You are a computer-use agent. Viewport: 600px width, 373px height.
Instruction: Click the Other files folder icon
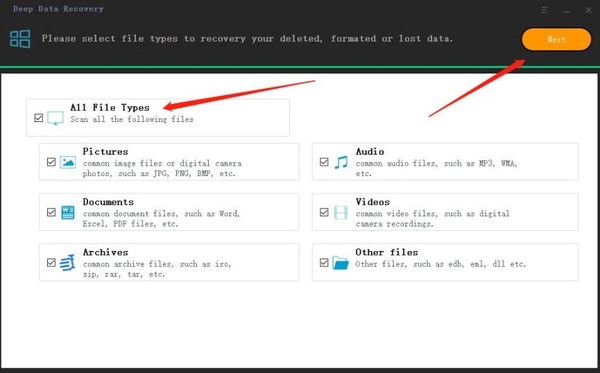(x=341, y=263)
